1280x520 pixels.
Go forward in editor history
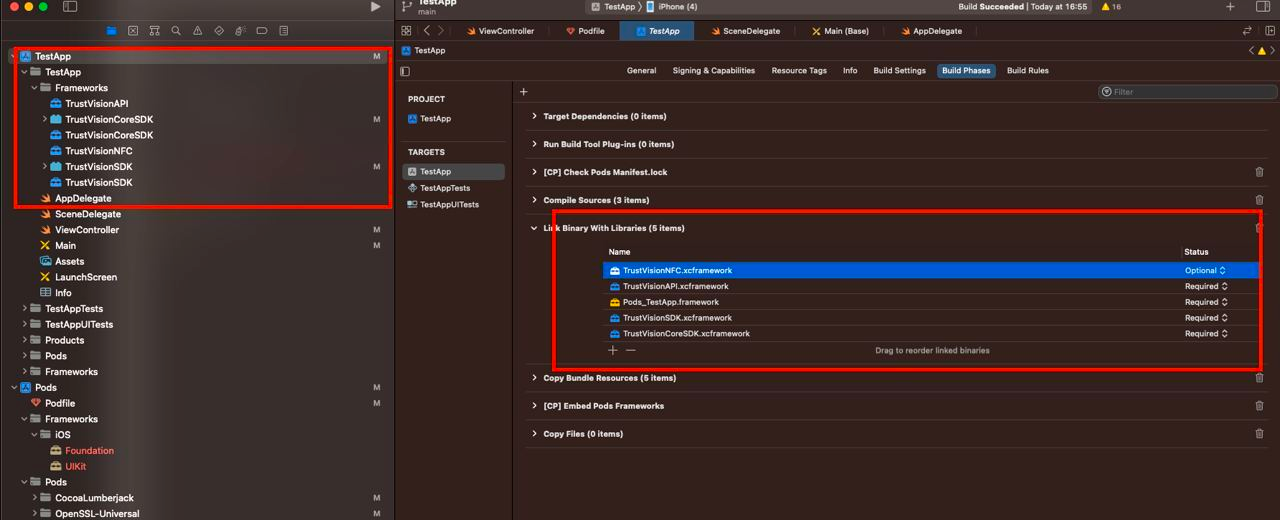click(x=441, y=31)
